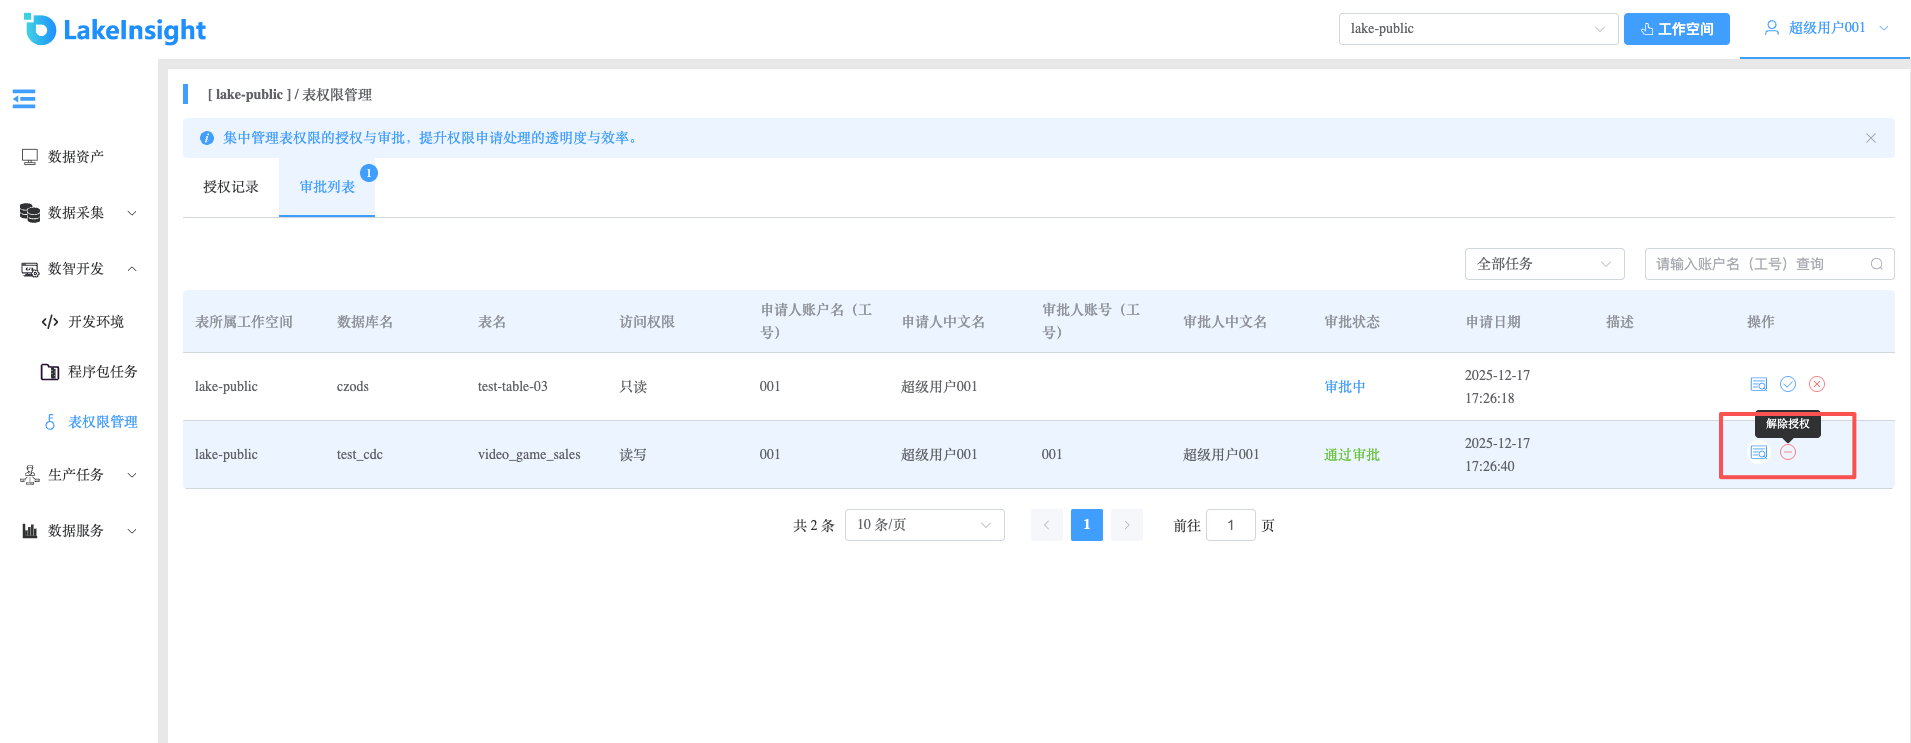Click the reject X icon for test-table-03
The height and width of the screenshot is (743, 1911).
1817,384
